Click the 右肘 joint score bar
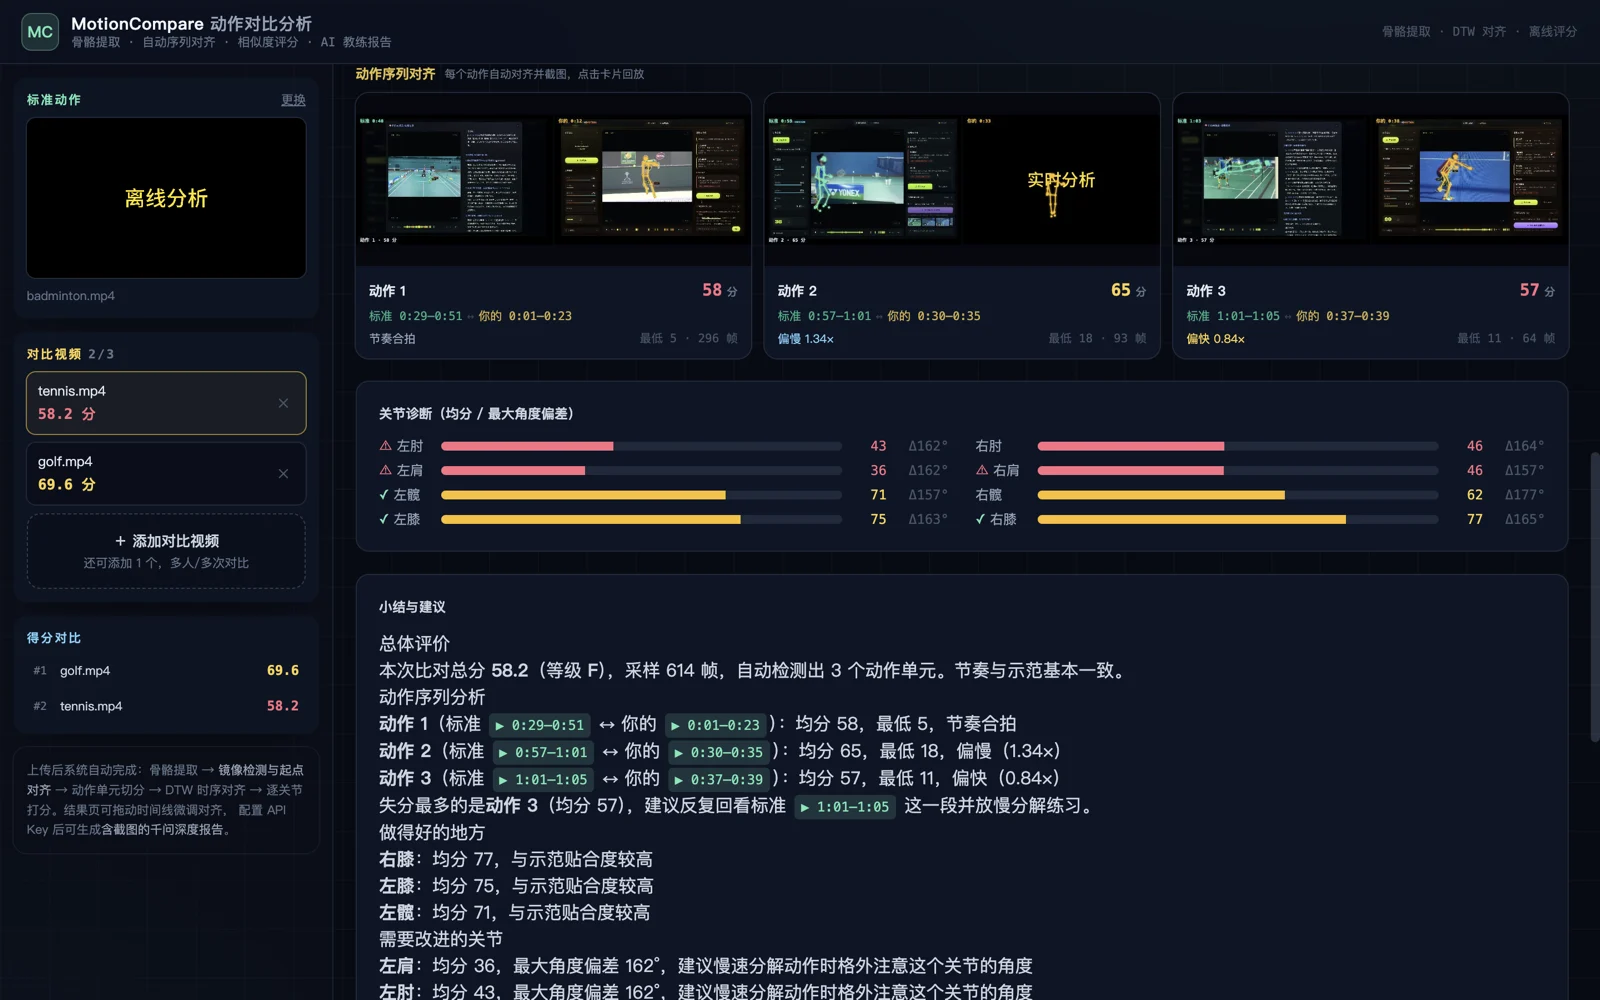 point(1238,446)
